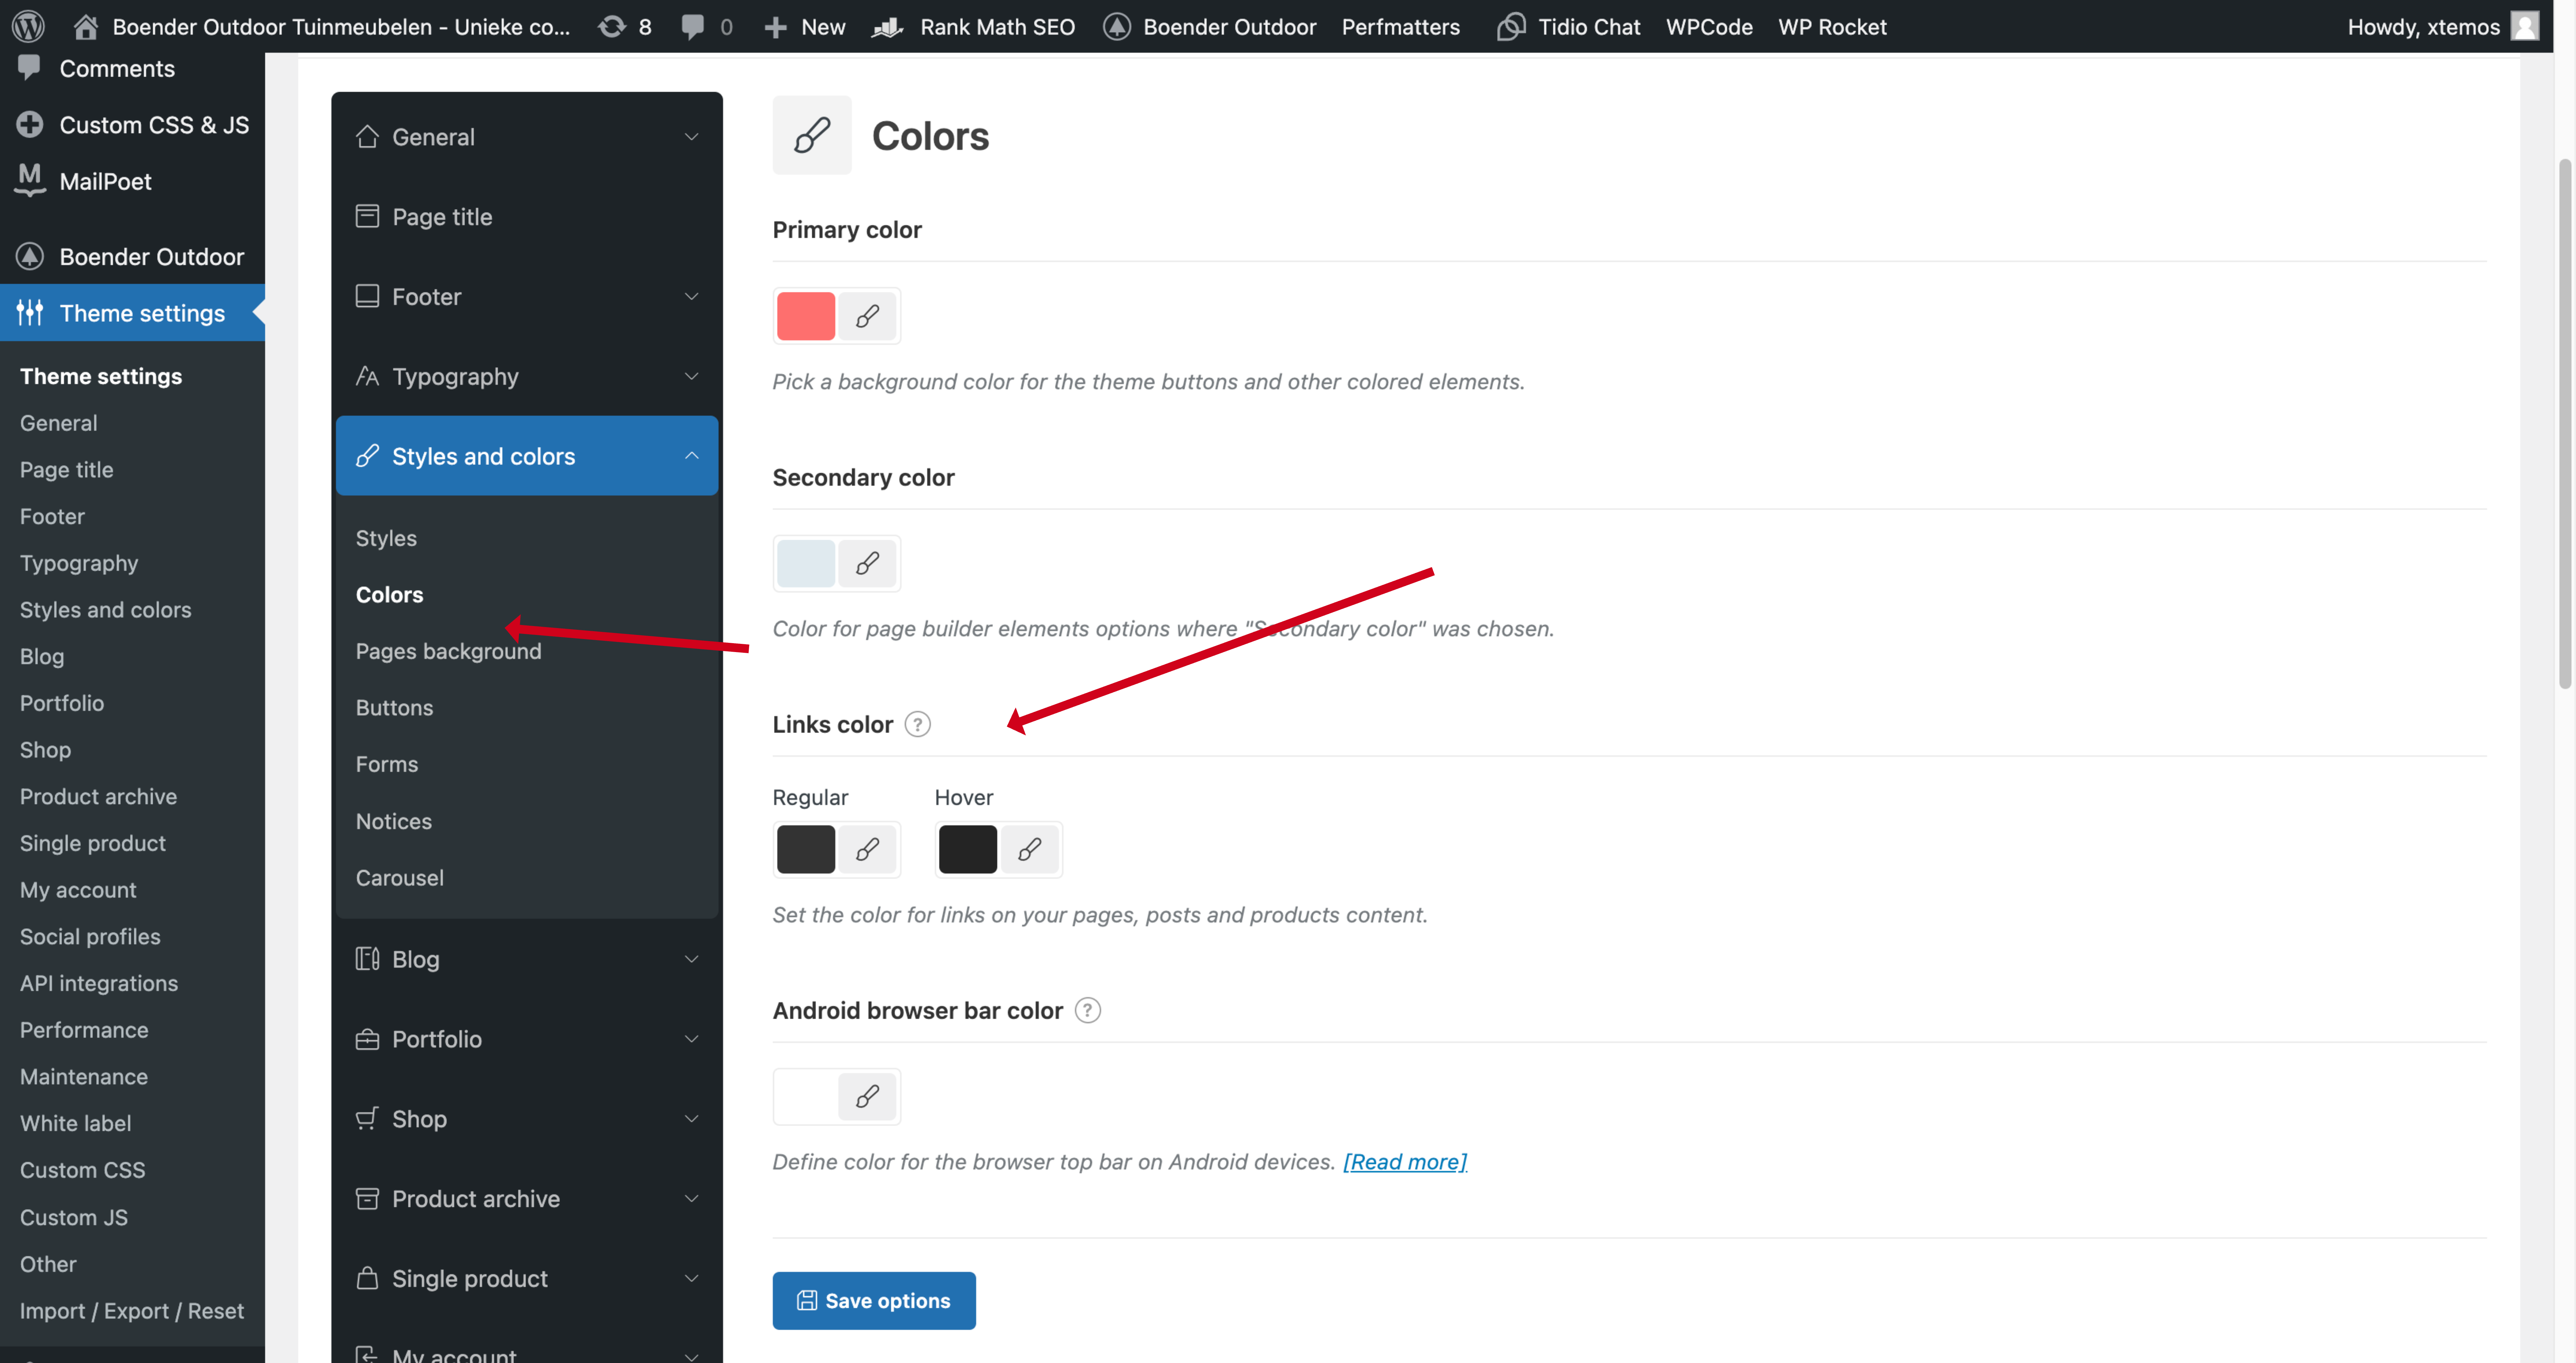Expand the Portfolio section chevron

pyautogui.click(x=691, y=1039)
